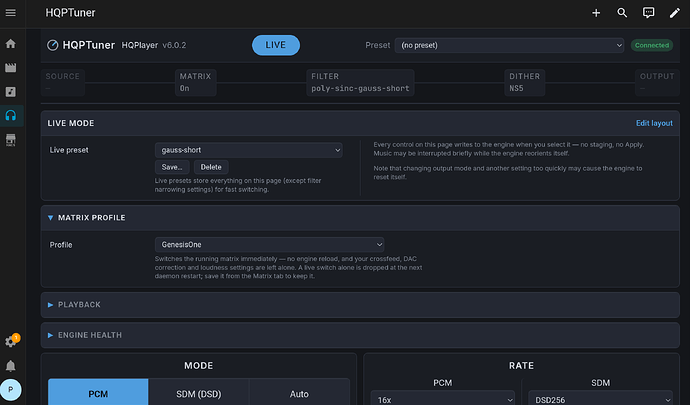Go to home via sidebar icon
The width and height of the screenshot is (690, 405).
tap(11, 44)
